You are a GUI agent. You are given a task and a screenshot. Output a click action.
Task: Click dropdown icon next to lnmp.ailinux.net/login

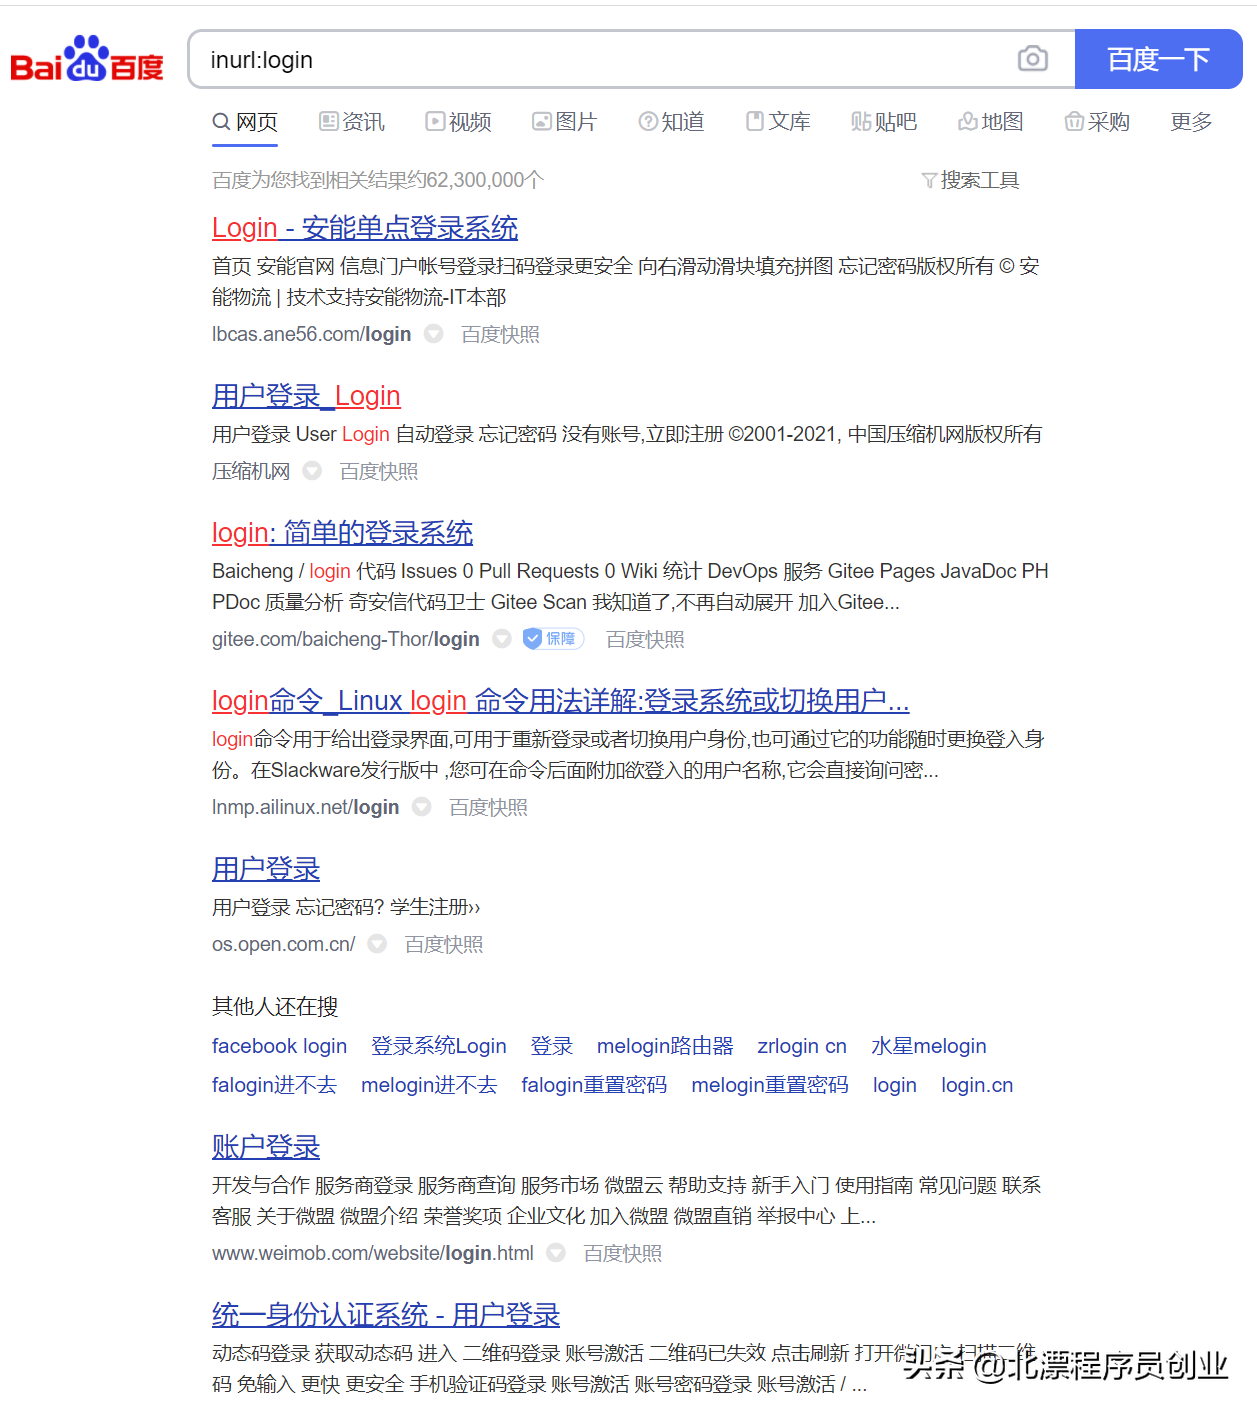tap(422, 807)
